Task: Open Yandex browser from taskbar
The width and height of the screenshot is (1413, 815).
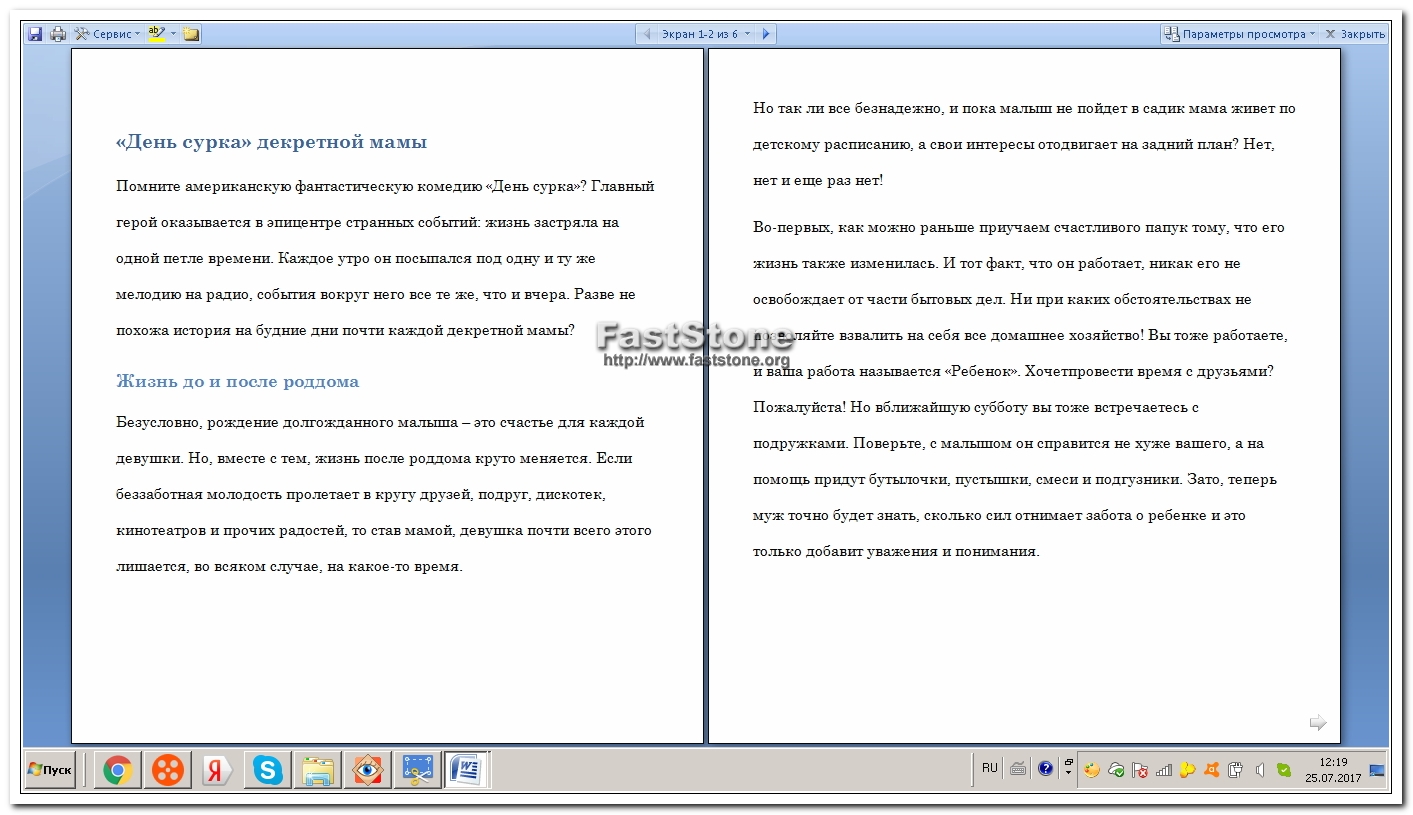Action: point(217,770)
